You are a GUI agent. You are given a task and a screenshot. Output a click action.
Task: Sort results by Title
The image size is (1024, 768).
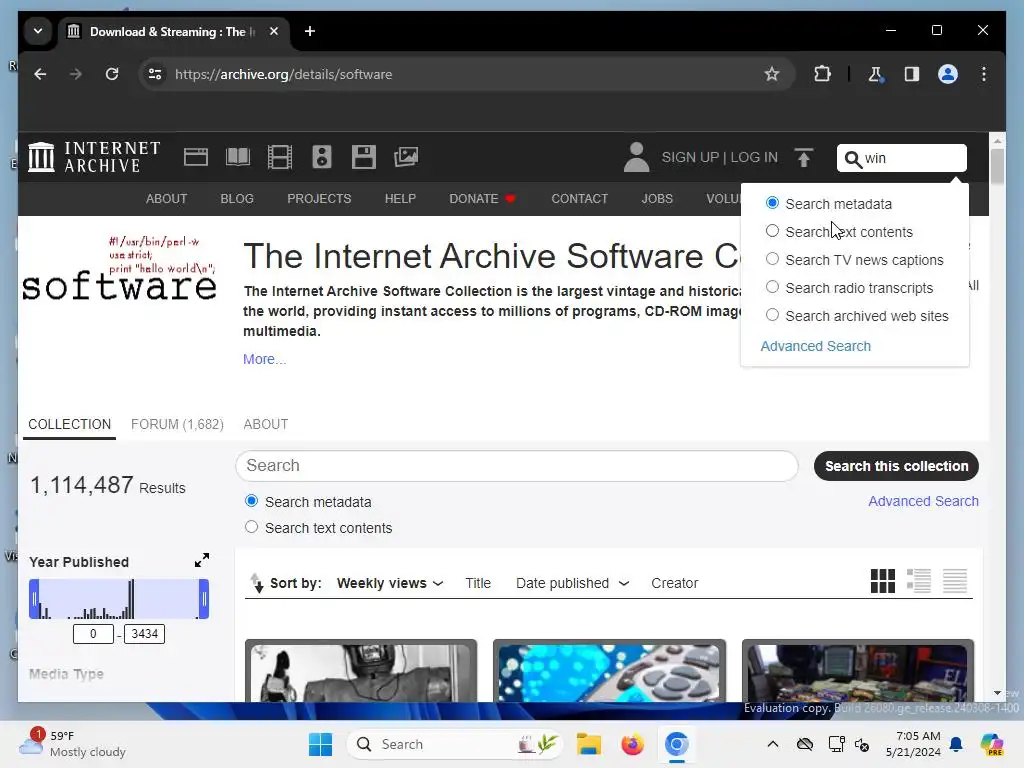pos(478,583)
